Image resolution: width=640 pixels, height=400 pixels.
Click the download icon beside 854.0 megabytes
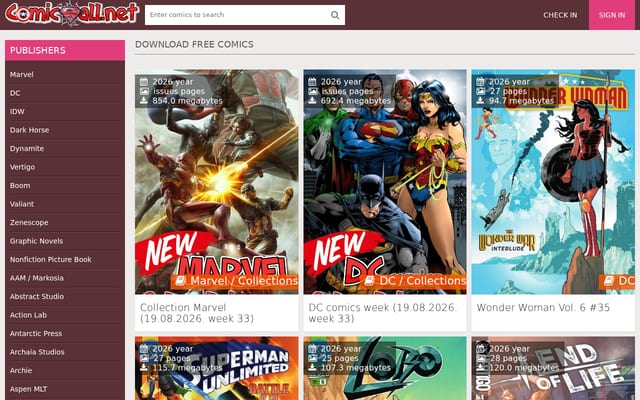[144, 100]
